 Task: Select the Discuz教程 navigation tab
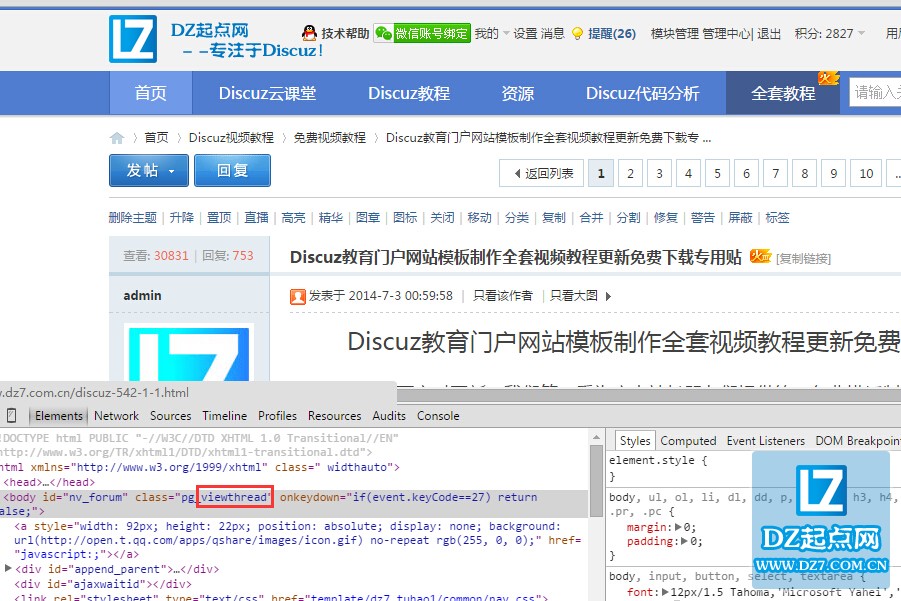(409, 93)
